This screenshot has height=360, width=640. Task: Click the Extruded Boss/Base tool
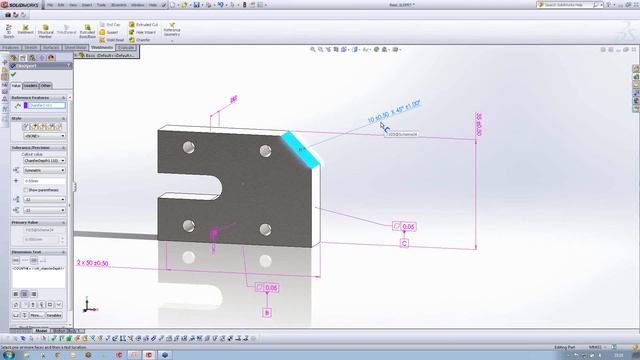click(87, 31)
